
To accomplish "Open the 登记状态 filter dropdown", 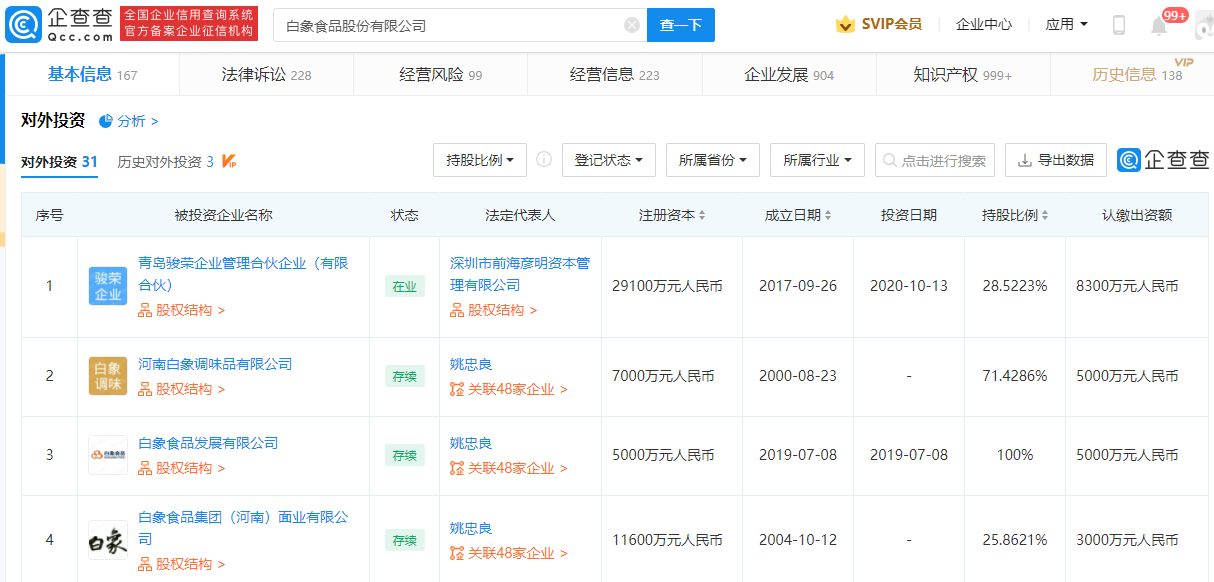I will (609, 160).
